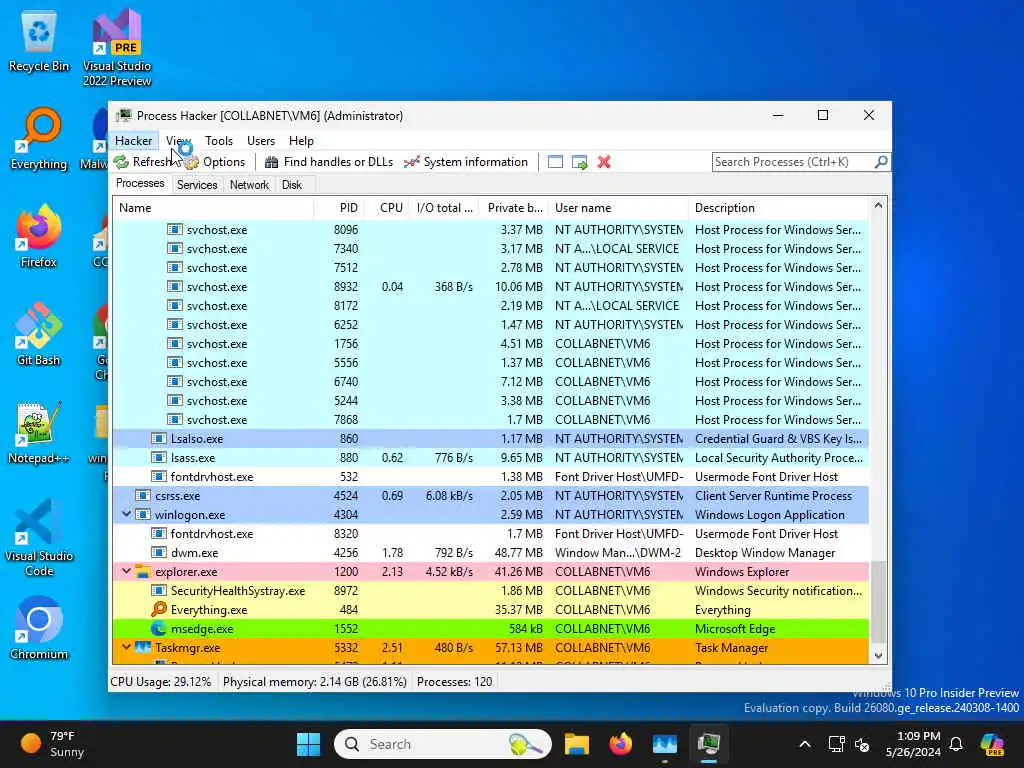Select the Firefox desktop shortcut
1024x768 pixels.
click(39, 236)
